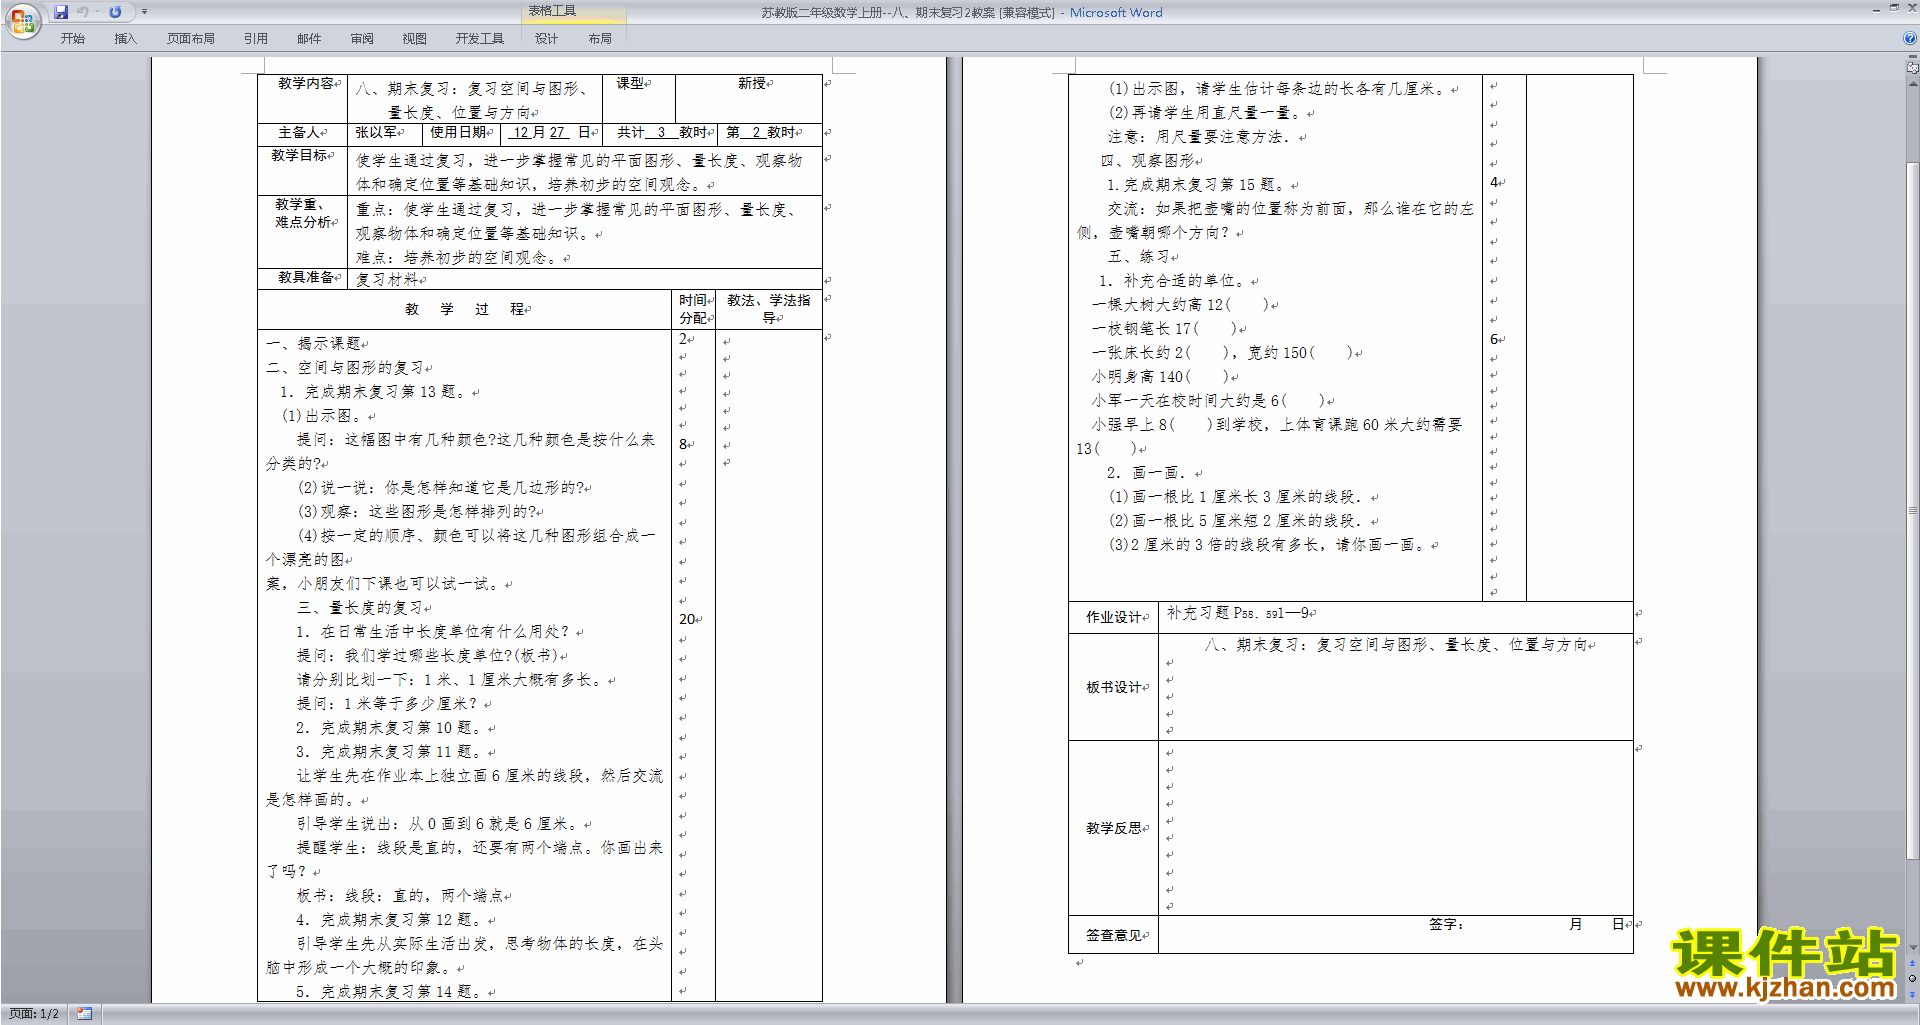Viewport: 1920px width, 1025px height.
Task: Open Word Help question mark icon
Action: coord(1911,38)
